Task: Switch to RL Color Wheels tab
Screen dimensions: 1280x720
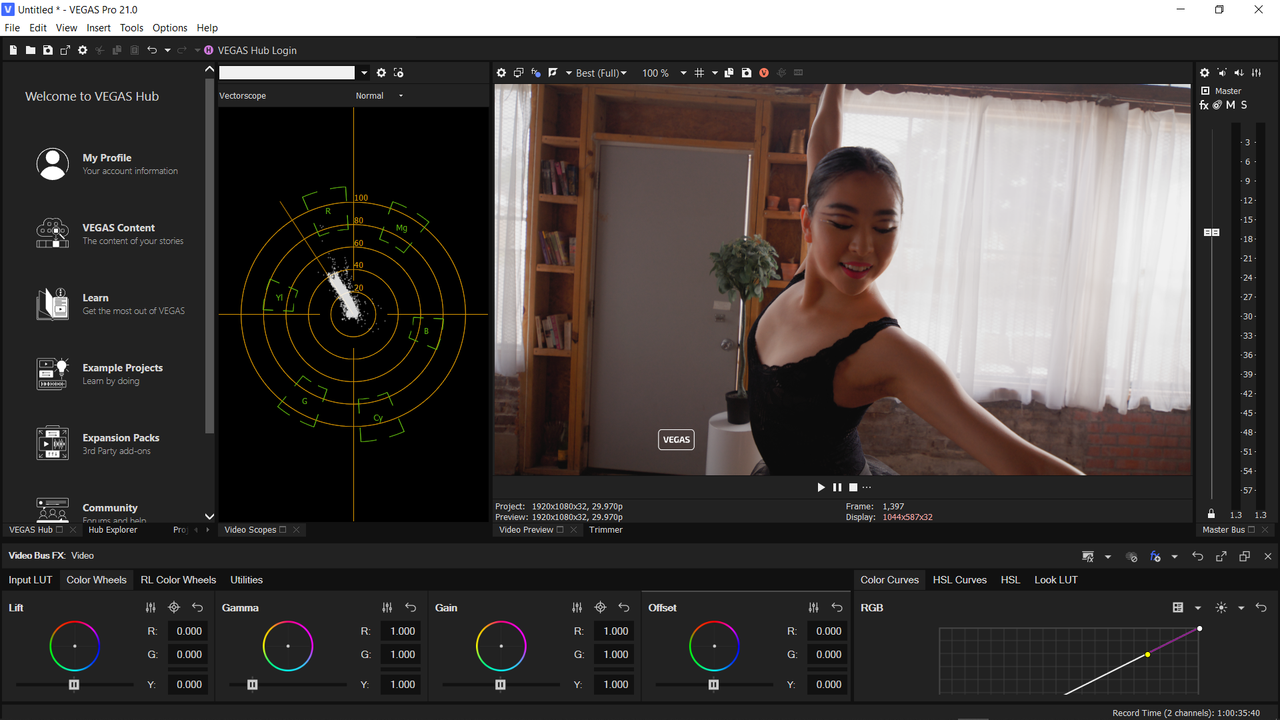Action: point(178,580)
